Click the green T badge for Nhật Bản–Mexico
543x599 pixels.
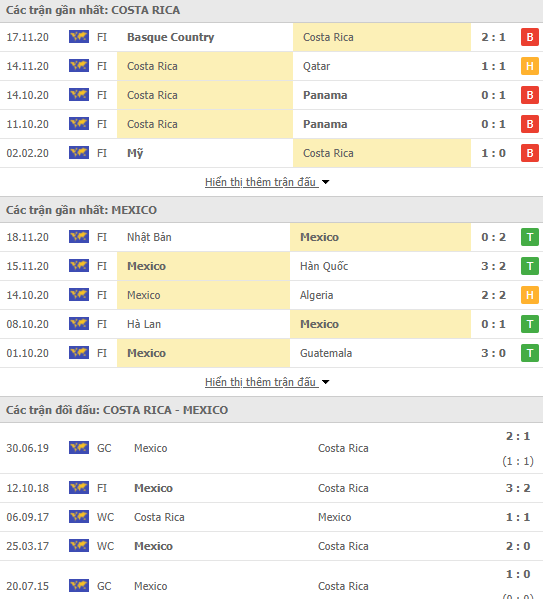[530, 237]
